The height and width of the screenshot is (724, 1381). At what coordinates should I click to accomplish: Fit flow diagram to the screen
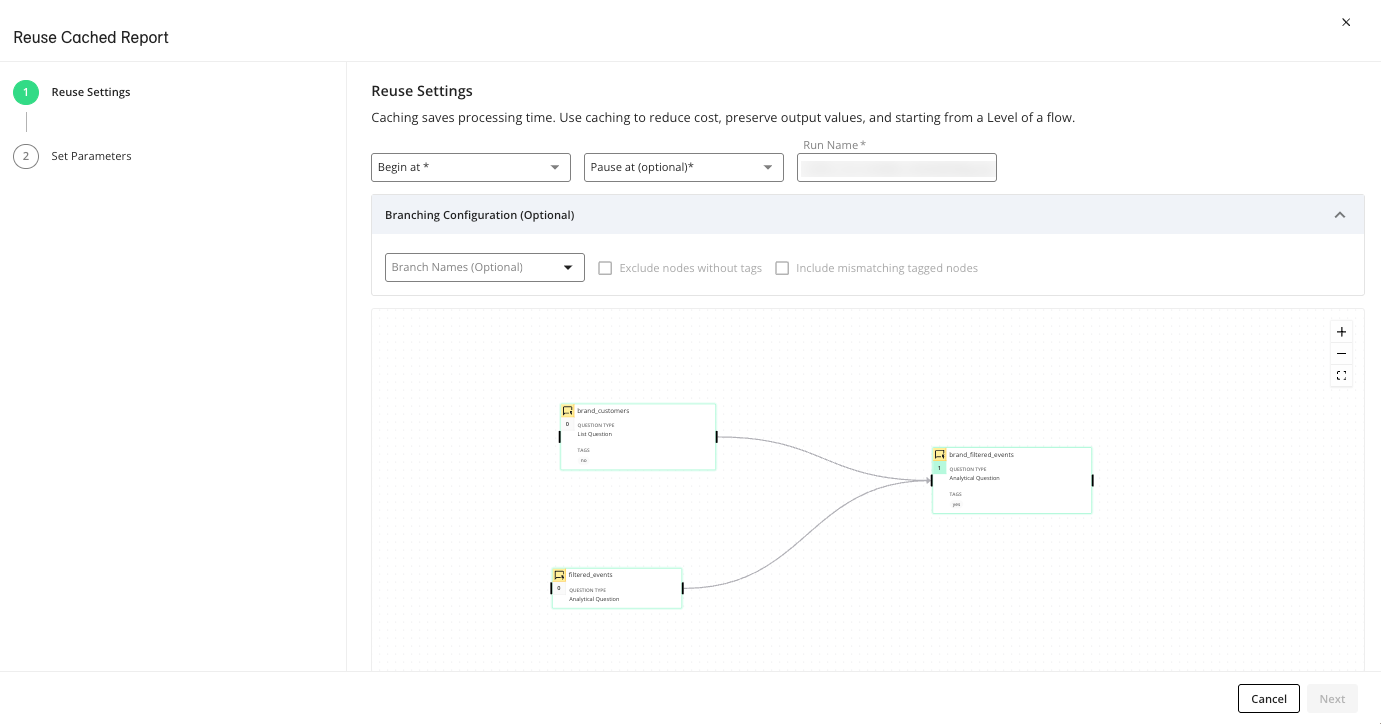click(x=1341, y=375)
